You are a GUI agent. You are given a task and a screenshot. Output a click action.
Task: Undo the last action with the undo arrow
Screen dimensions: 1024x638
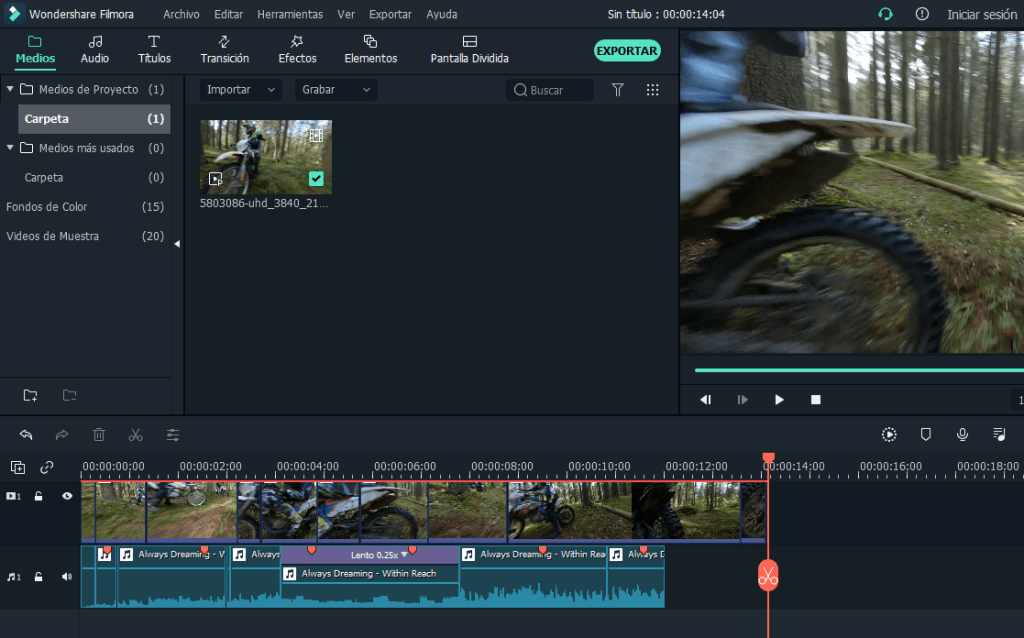click(26, 435)
